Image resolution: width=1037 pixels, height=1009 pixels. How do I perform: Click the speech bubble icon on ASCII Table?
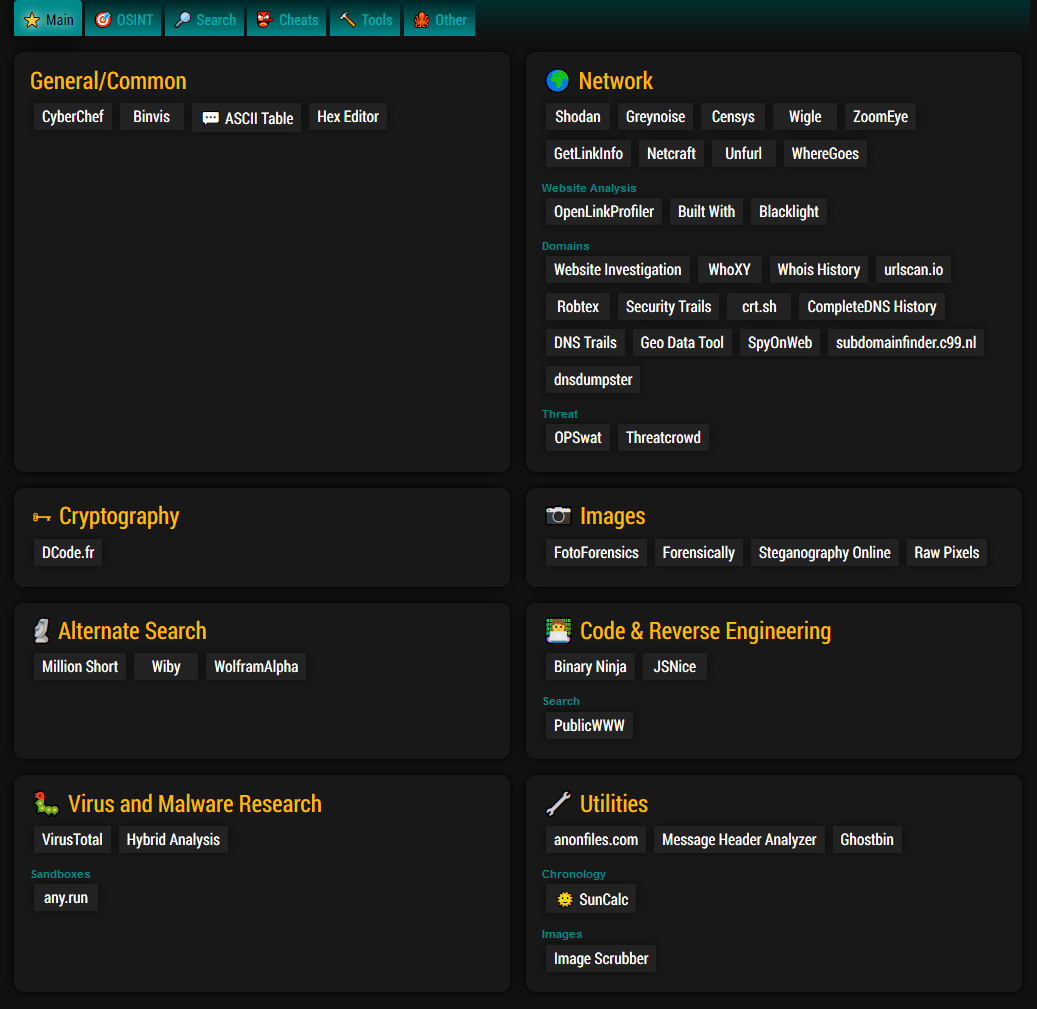[210, 118]
